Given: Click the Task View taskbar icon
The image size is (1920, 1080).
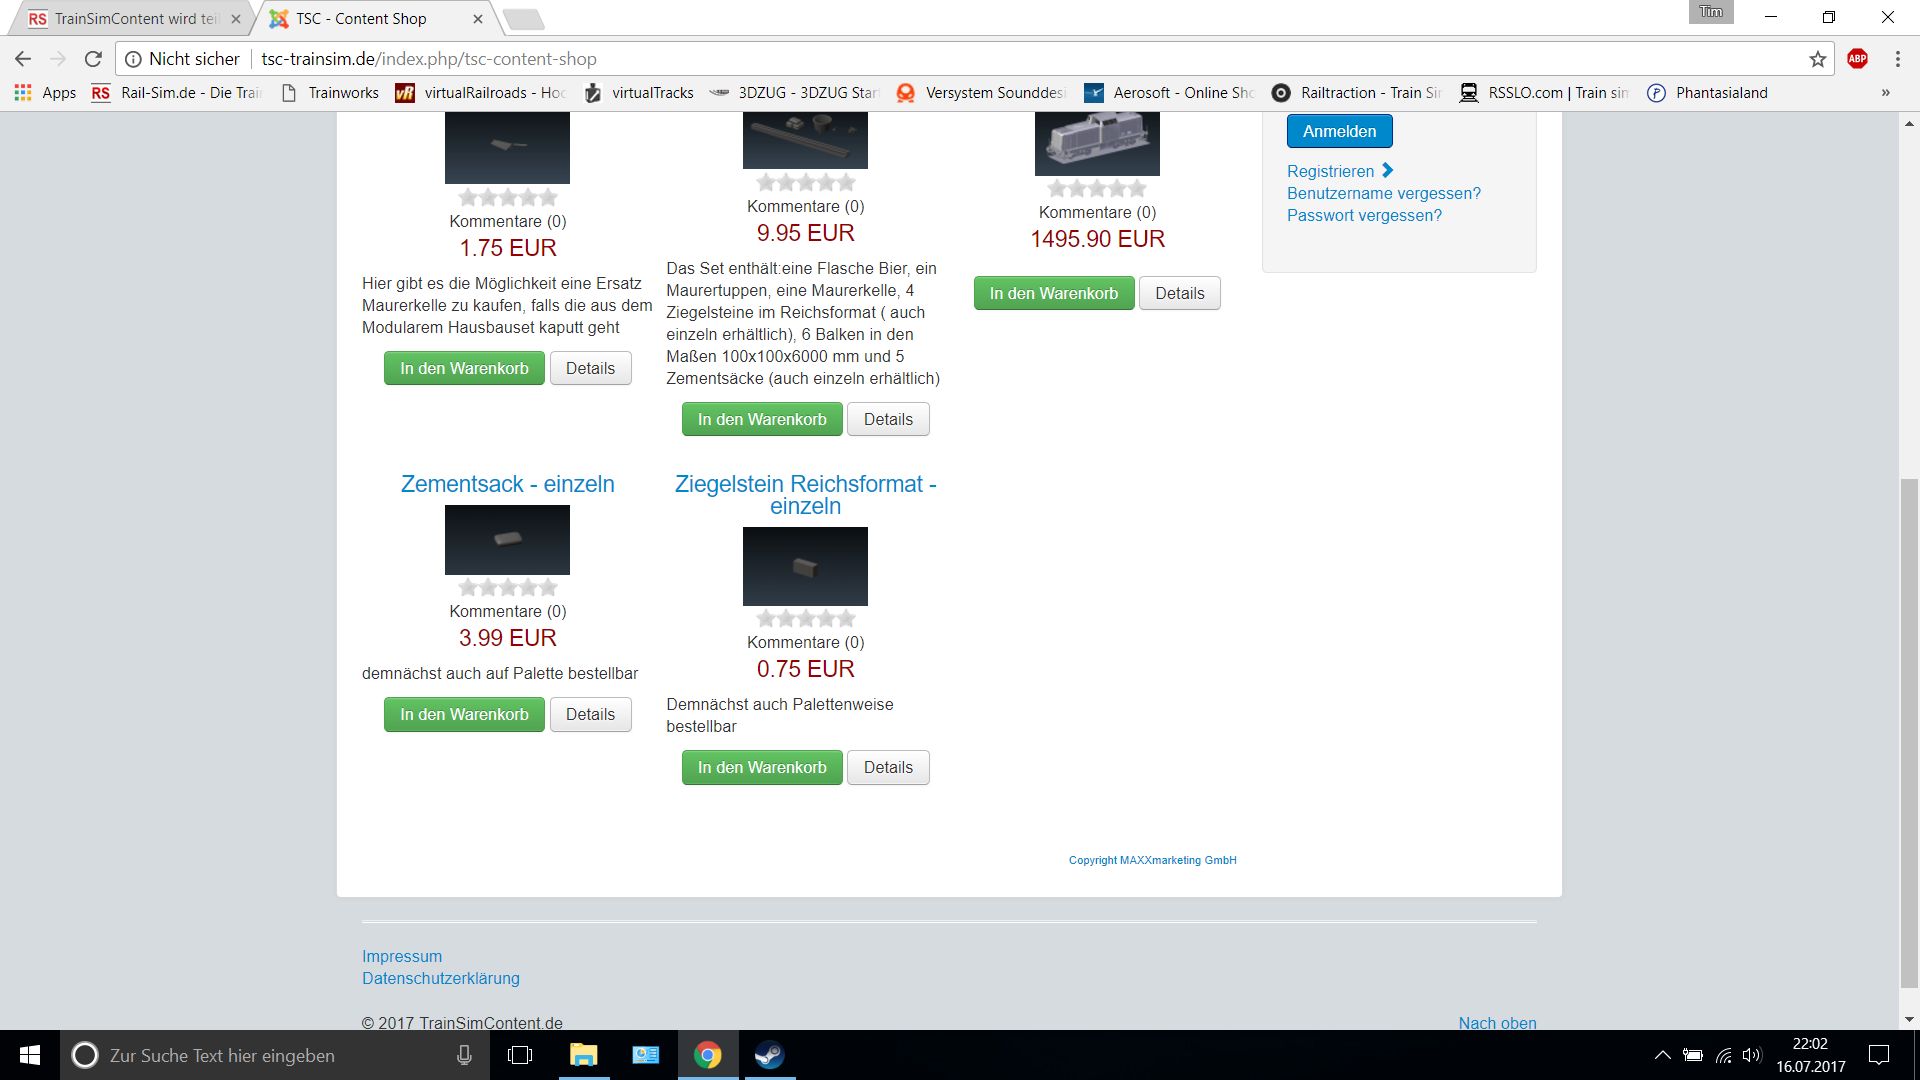Looking at the screenshot, I should click(520, 1055).
